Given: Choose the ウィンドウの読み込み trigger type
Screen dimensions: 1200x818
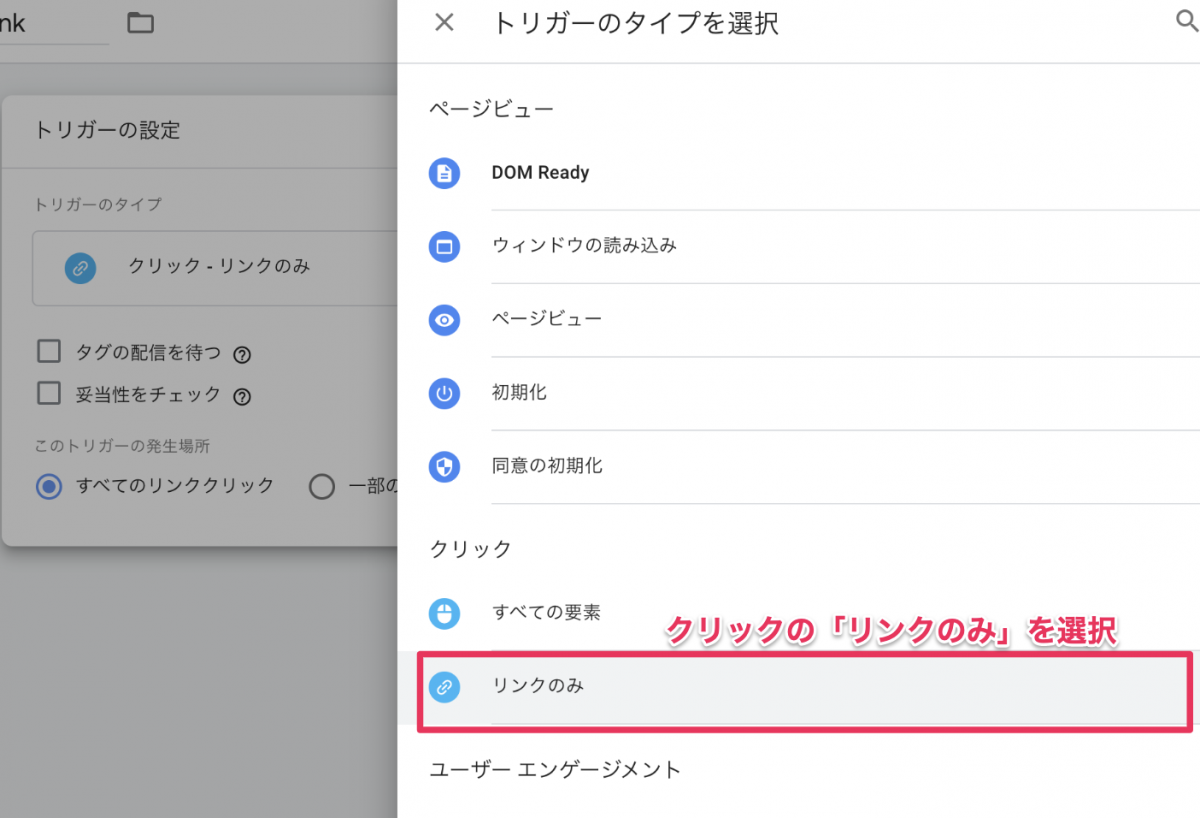Looking at the screenshot, I should tap(584, 245).
